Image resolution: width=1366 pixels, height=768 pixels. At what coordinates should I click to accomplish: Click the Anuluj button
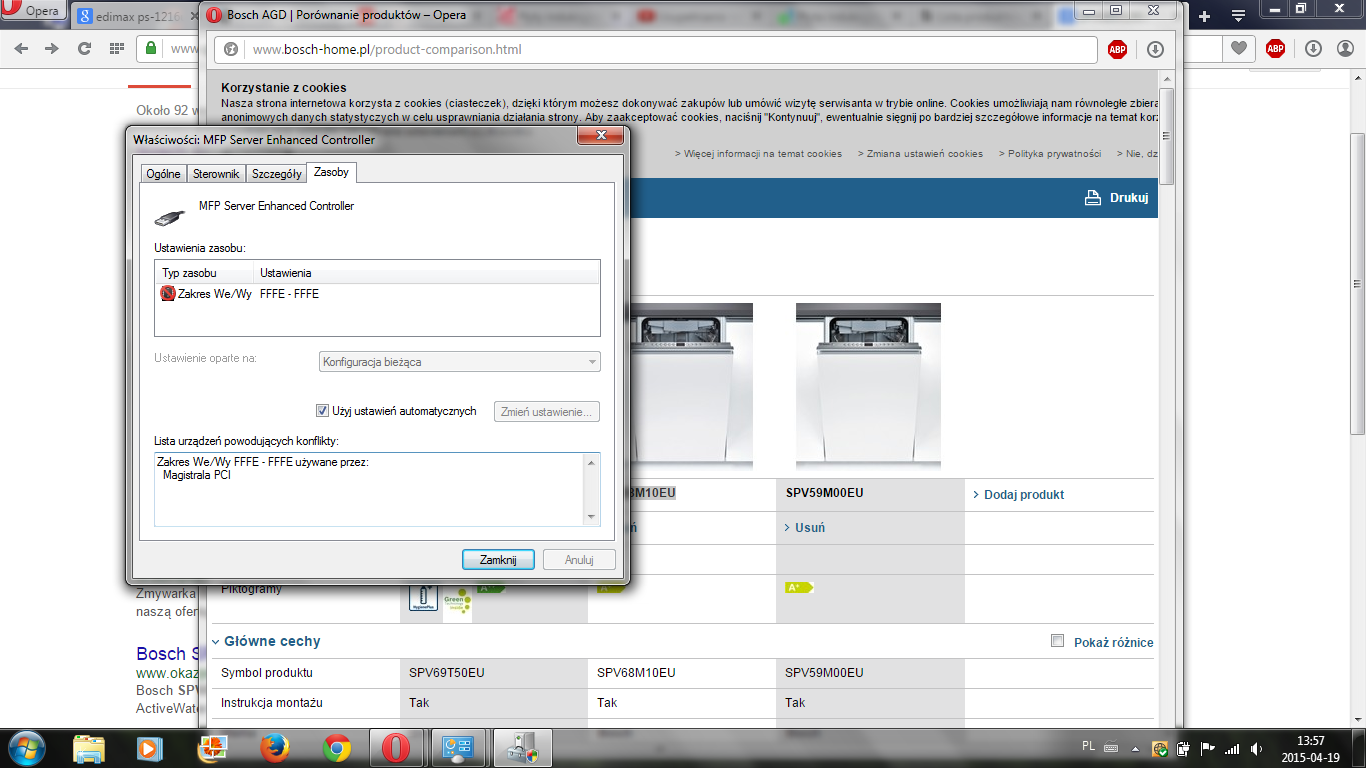(579, 560)
